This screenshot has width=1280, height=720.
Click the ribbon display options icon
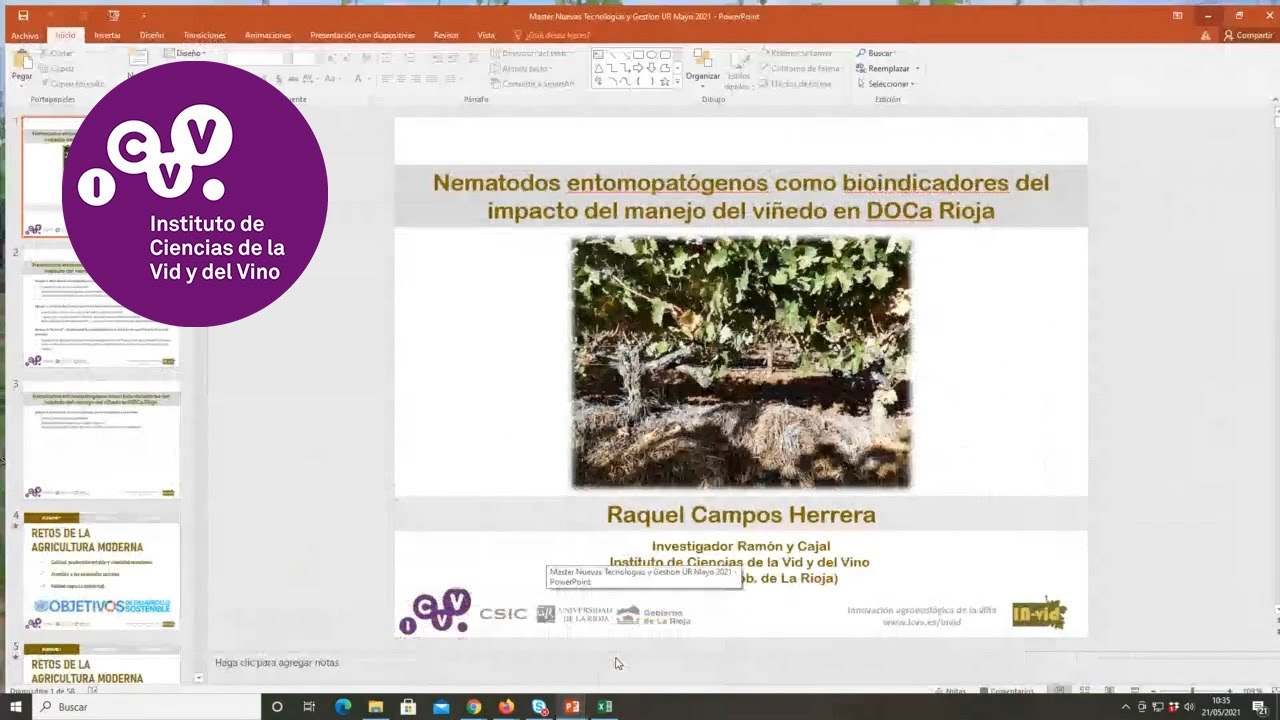tap(1178, 16)
